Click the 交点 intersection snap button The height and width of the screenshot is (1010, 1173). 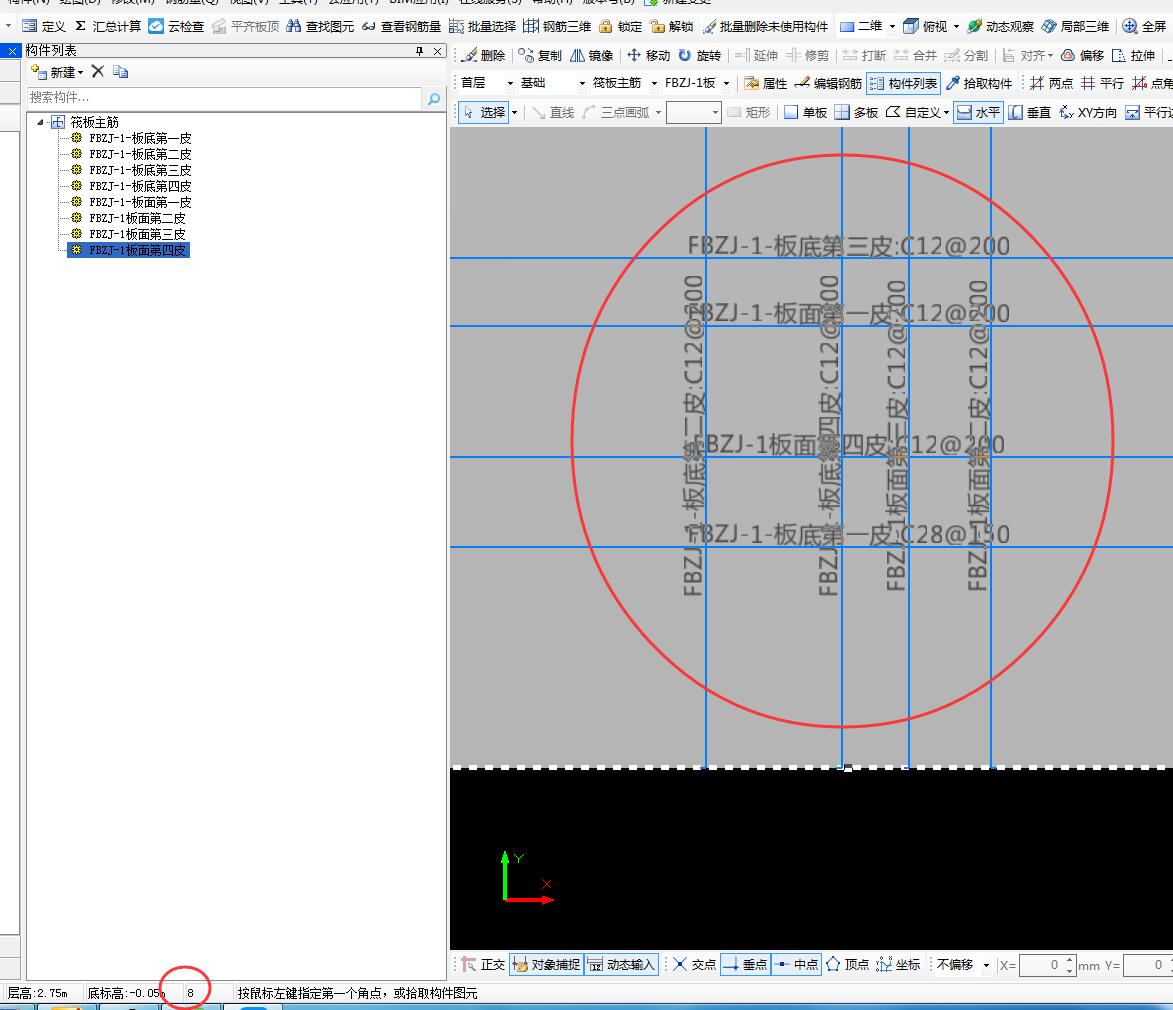(695, 964)
